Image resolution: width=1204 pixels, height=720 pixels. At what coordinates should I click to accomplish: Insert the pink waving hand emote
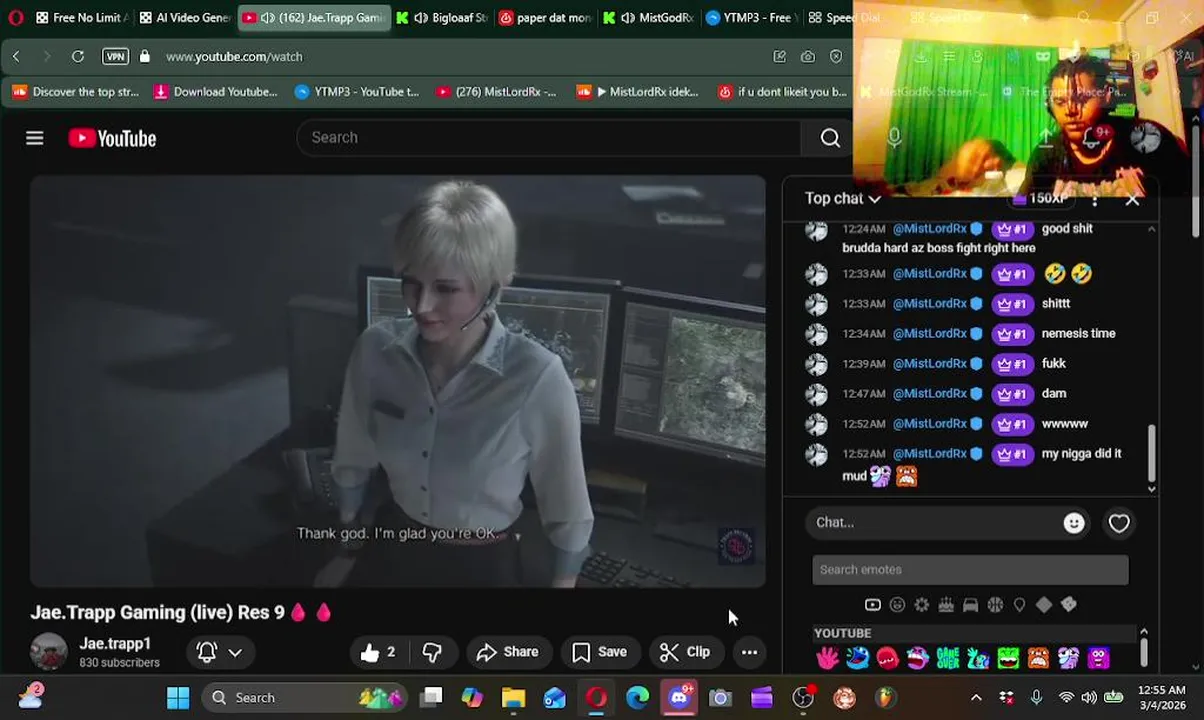827,657
